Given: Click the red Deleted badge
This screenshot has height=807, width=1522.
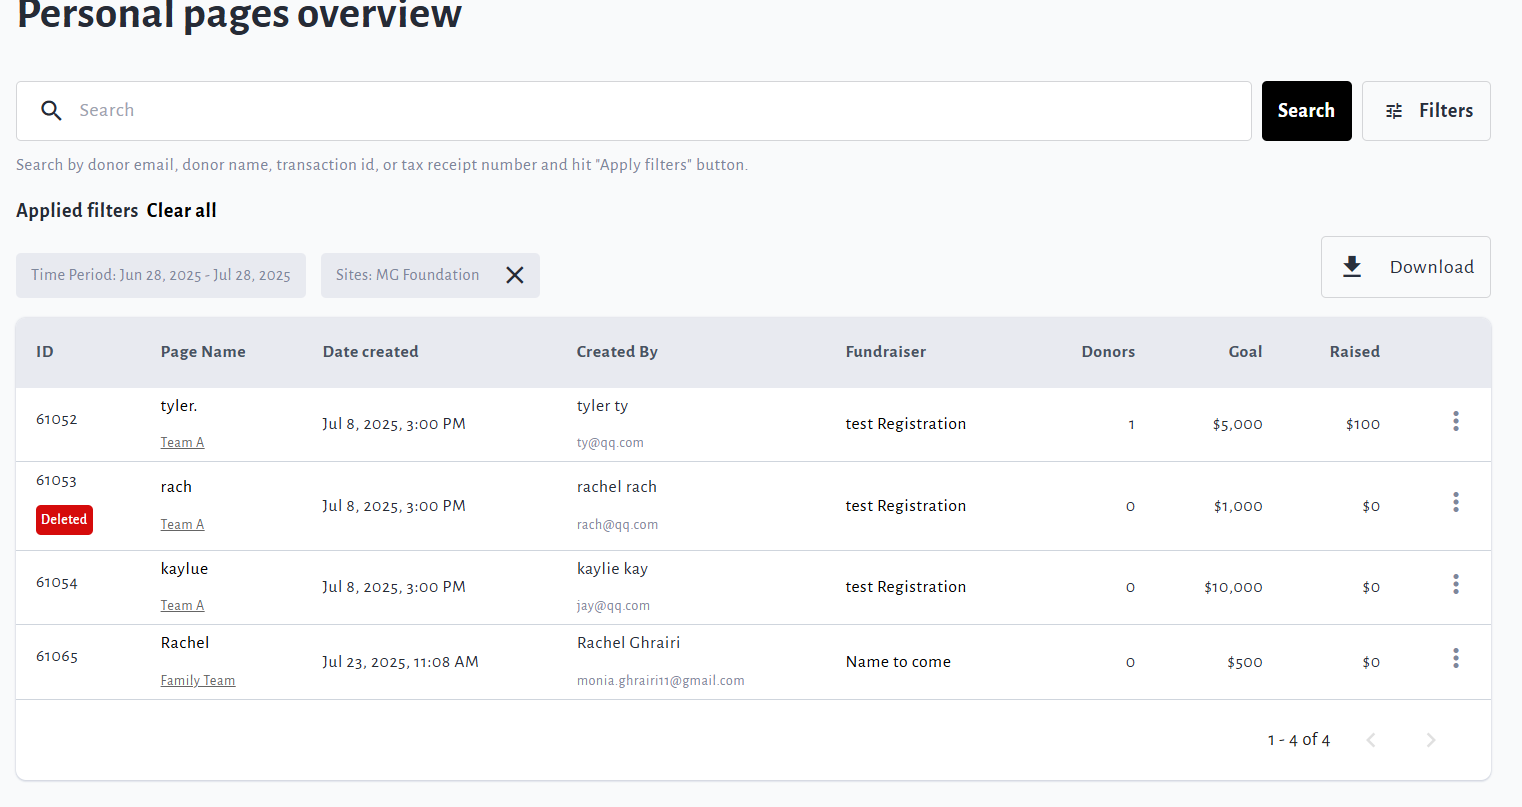Looking at the screenshot, I should (x=64, y=520).
